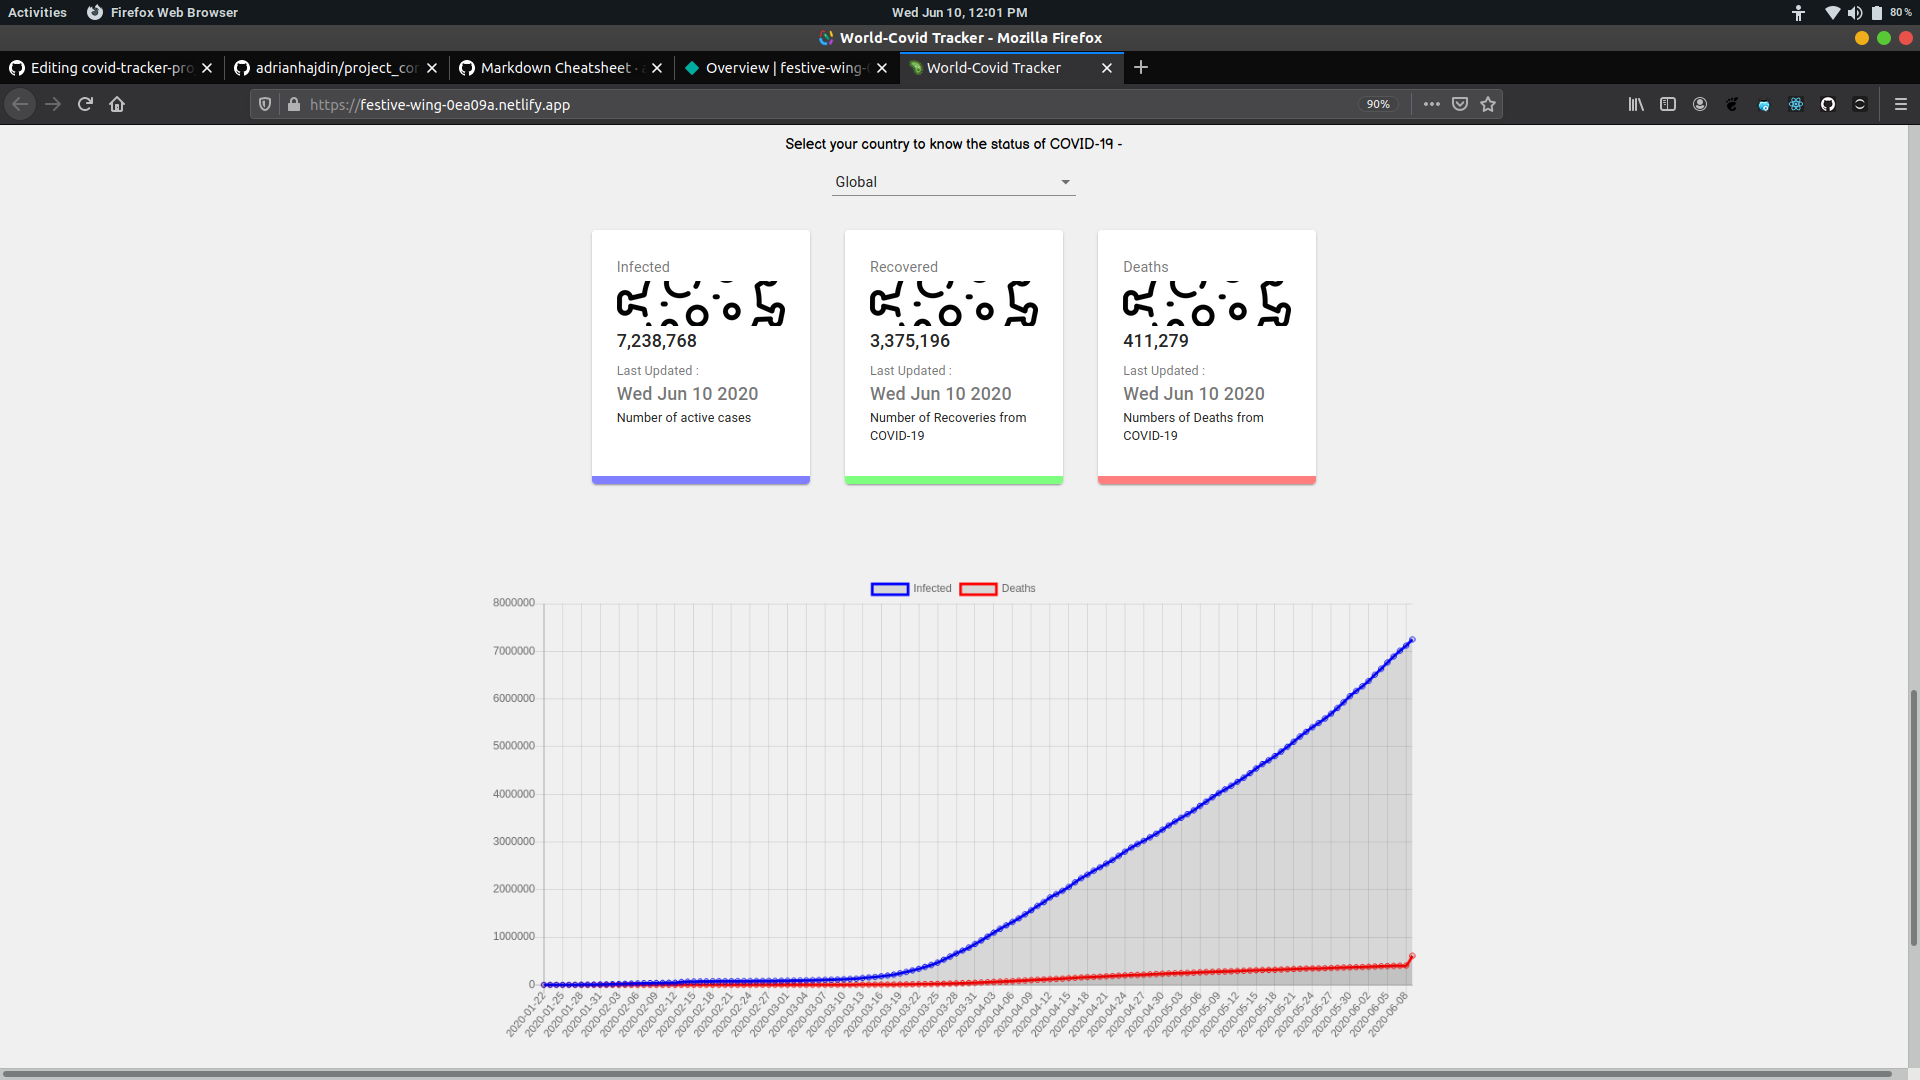The image size is (1920, 1080).
Task: Open the Firefox Library icon
Action: [x=1636, y=104]
